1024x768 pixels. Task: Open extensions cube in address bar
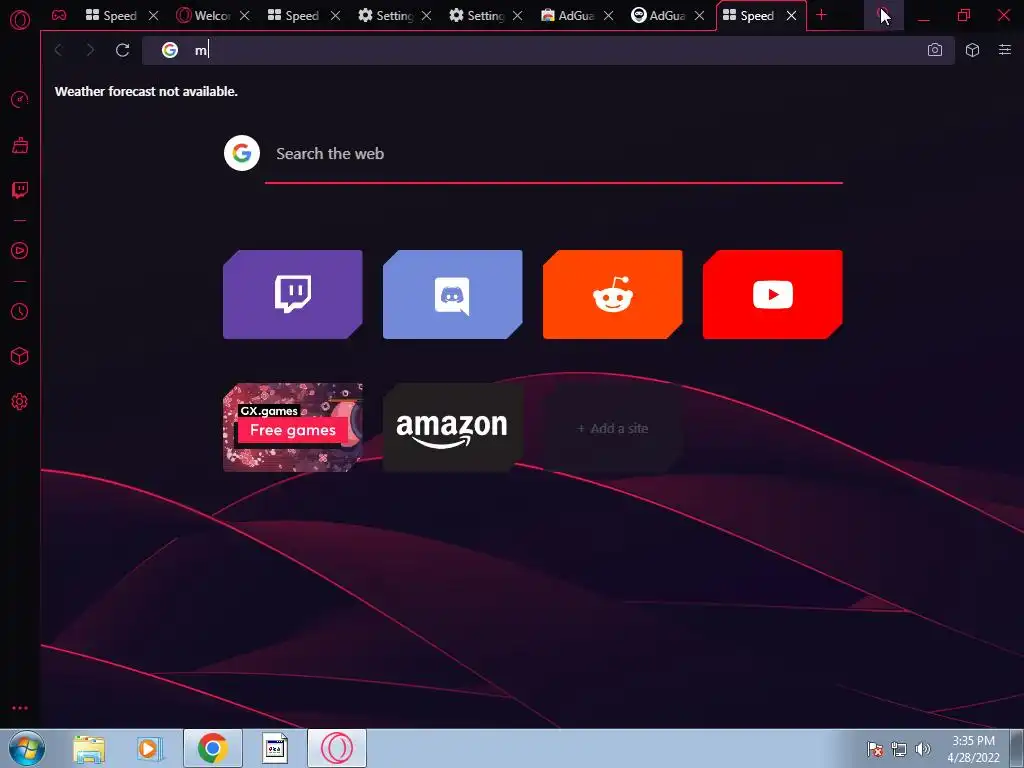click(x=972, y=50)
